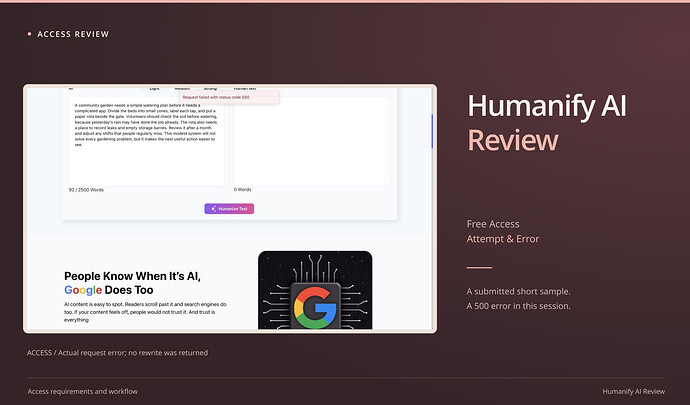Click 'A 500 error in this session.' line
The height and width of the screenshot is (405, 690).
tap(518, 306)
